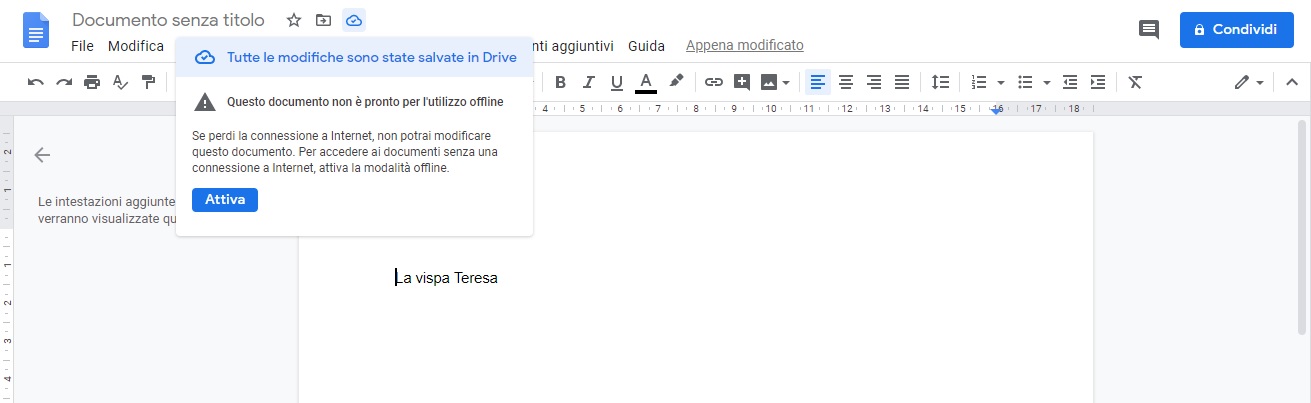1311x403 pixels.
Task: Align text right
Action: (x=874, y=82)
